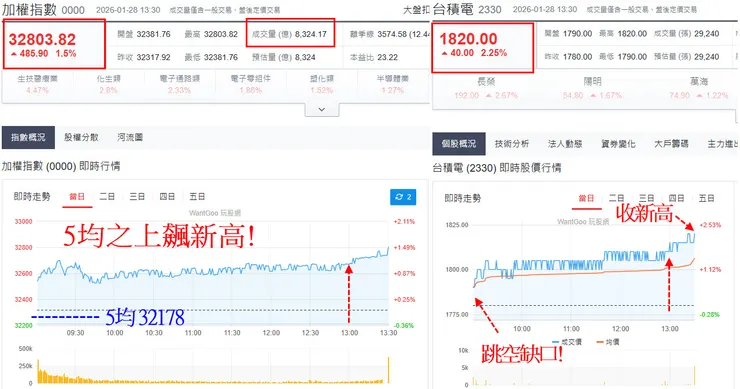
Task: Open the 法人動態 tab
Action: click(x=565, y=144)
